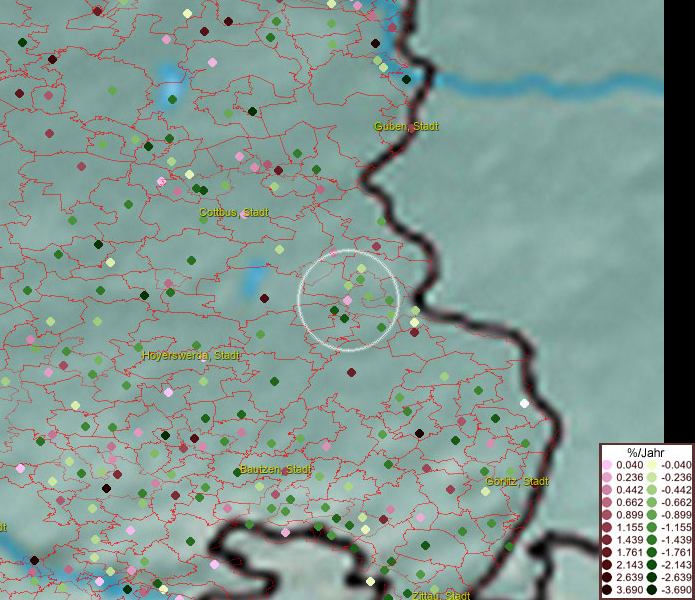Image resolution: width=695 pixels, height=600 pixels.
Task: Click the pink diamond marker inside the white circle
Action: click(x=347, y=300)
